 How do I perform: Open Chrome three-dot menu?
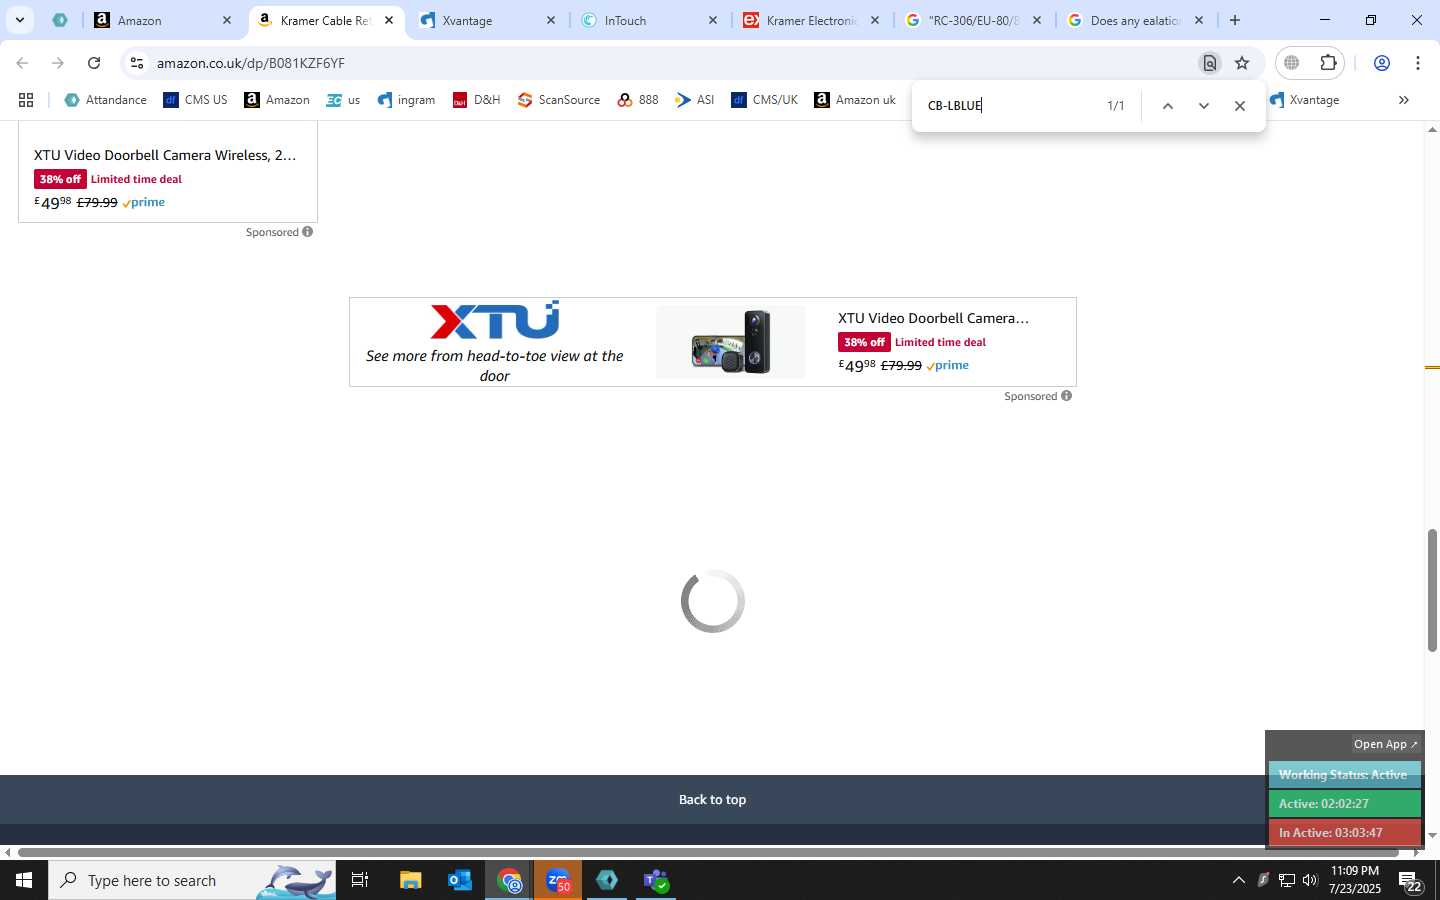1418,63
